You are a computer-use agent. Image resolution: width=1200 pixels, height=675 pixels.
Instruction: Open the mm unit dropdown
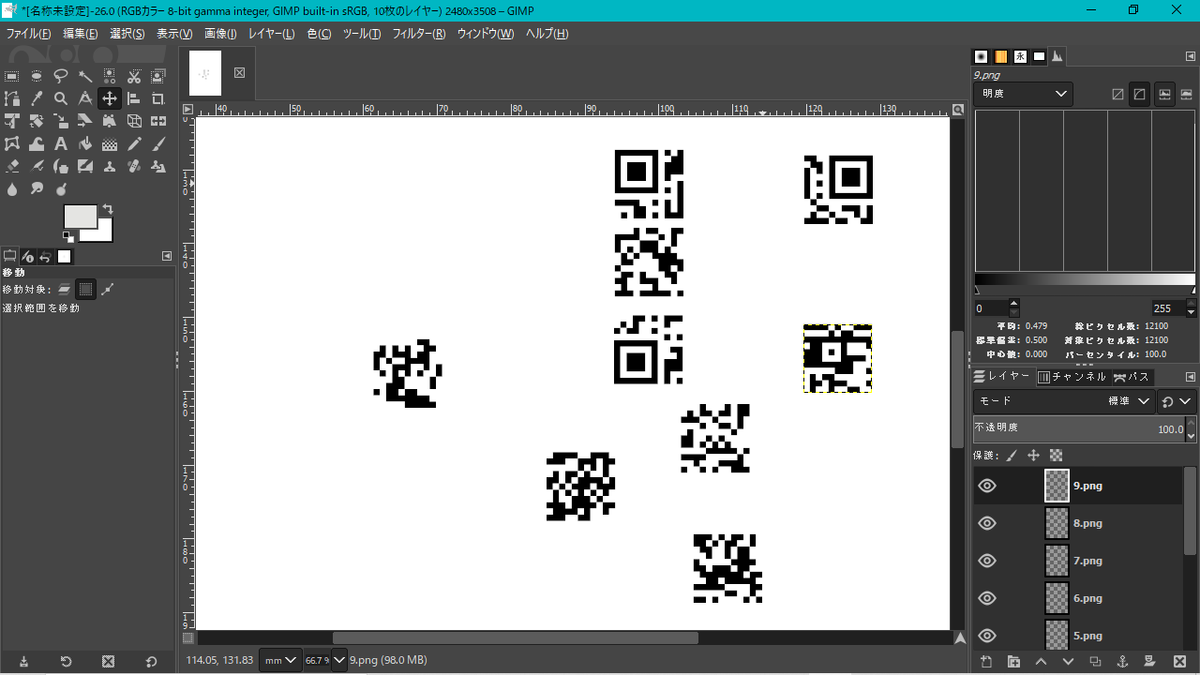coord(280,660)
